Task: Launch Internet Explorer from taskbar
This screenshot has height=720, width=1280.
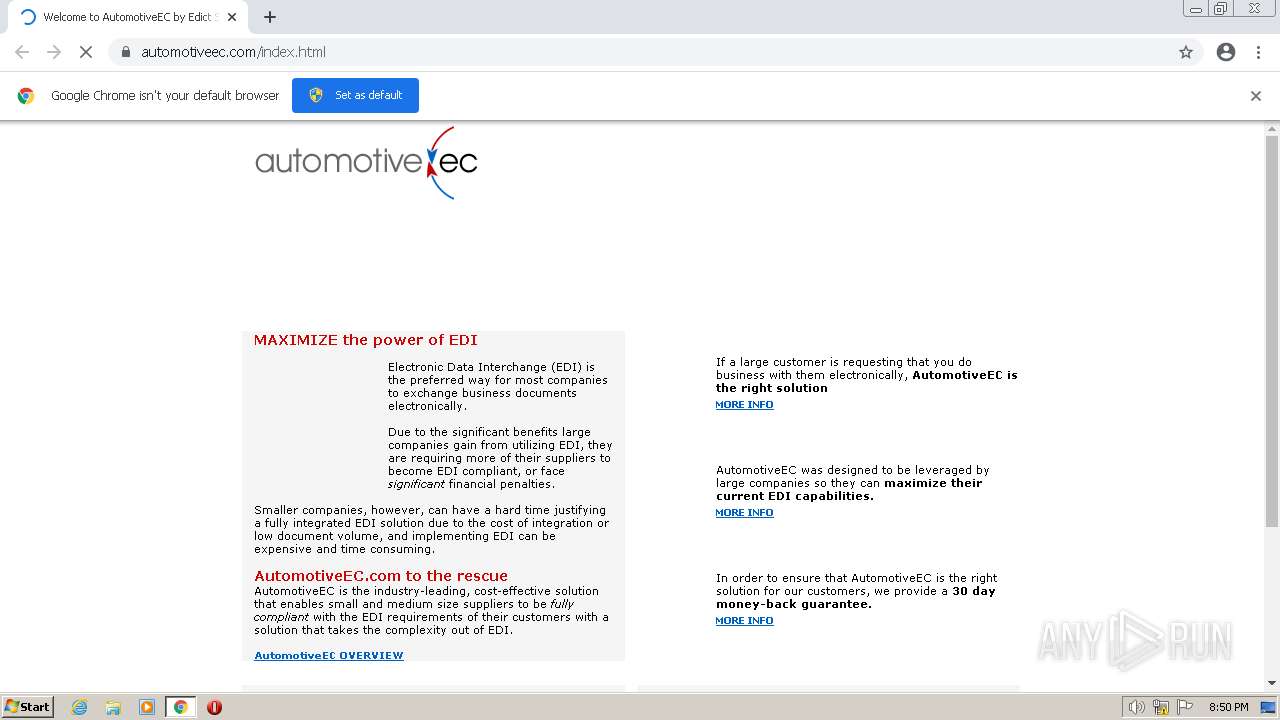Action: pyautogui.click(x=80, y=707)
